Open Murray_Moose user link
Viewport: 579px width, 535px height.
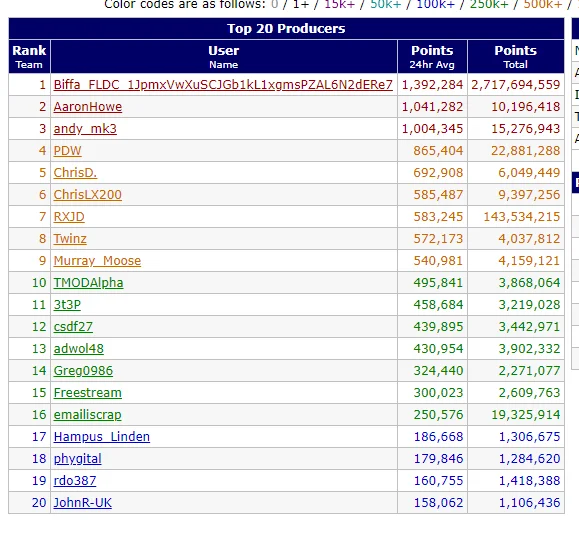tap(97, 261)
